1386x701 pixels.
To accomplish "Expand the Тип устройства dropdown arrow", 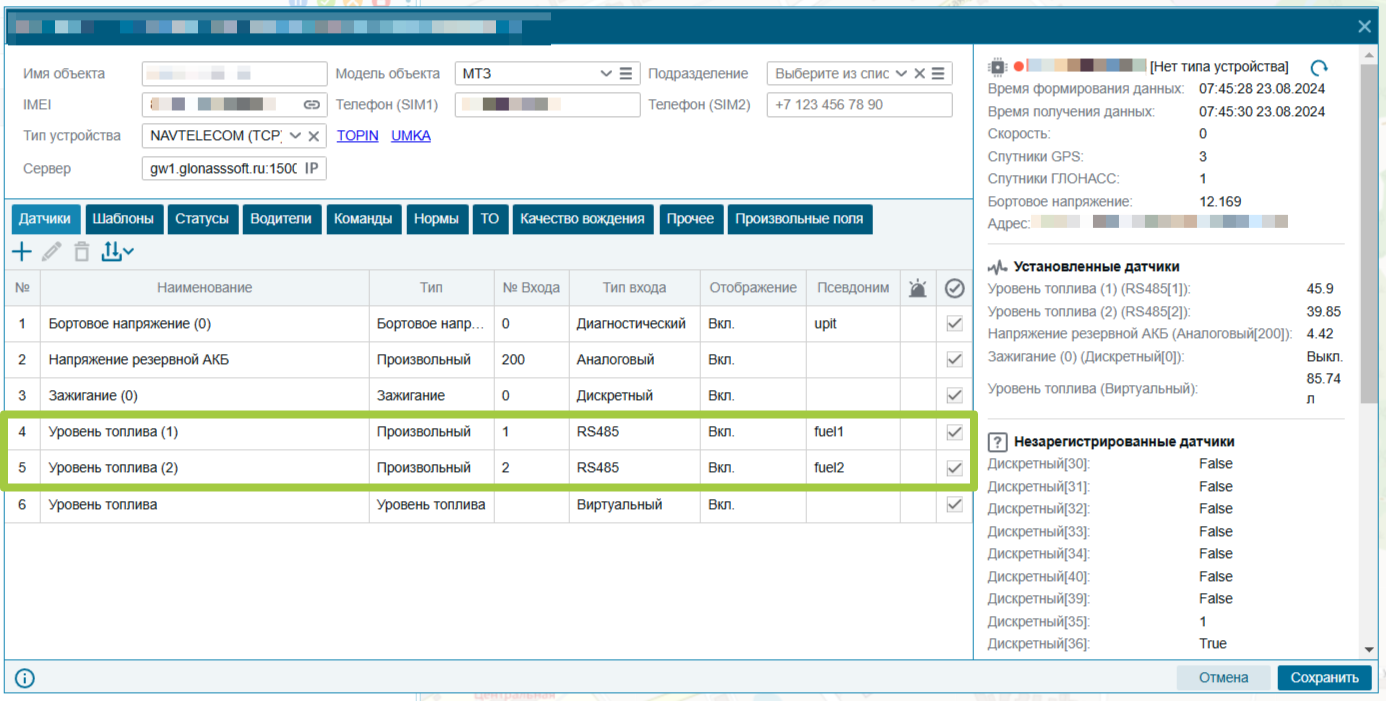I will click(295, 136).
